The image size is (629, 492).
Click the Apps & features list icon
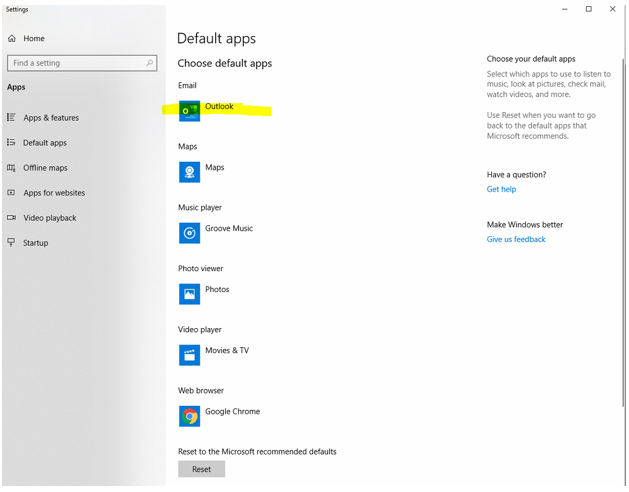[11, 117]
